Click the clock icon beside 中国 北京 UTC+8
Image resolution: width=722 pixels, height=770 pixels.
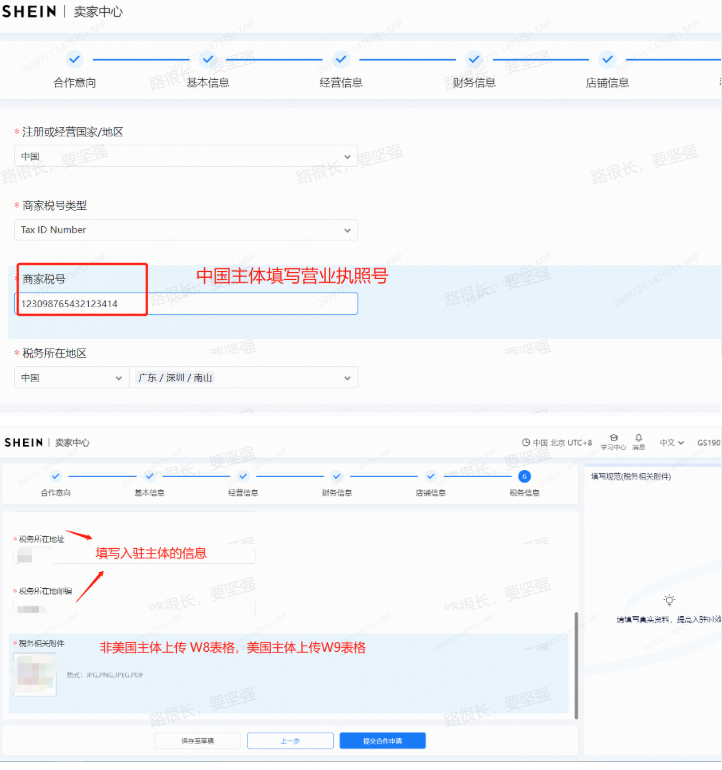coord(526,442)
